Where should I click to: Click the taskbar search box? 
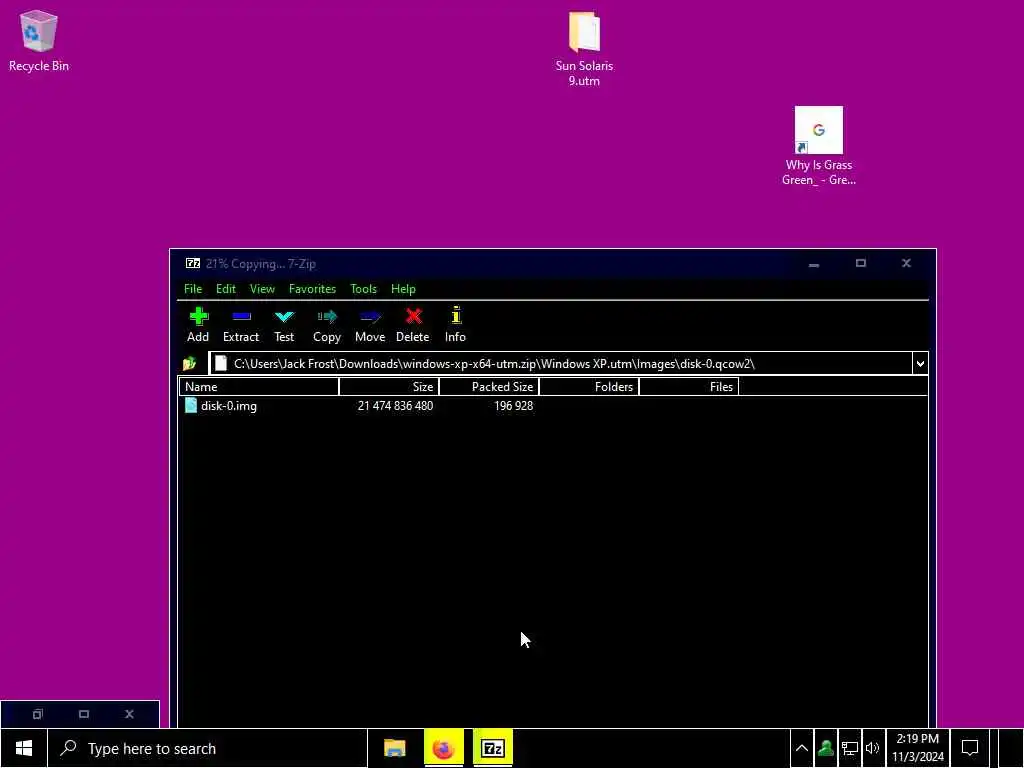[208, 748]
